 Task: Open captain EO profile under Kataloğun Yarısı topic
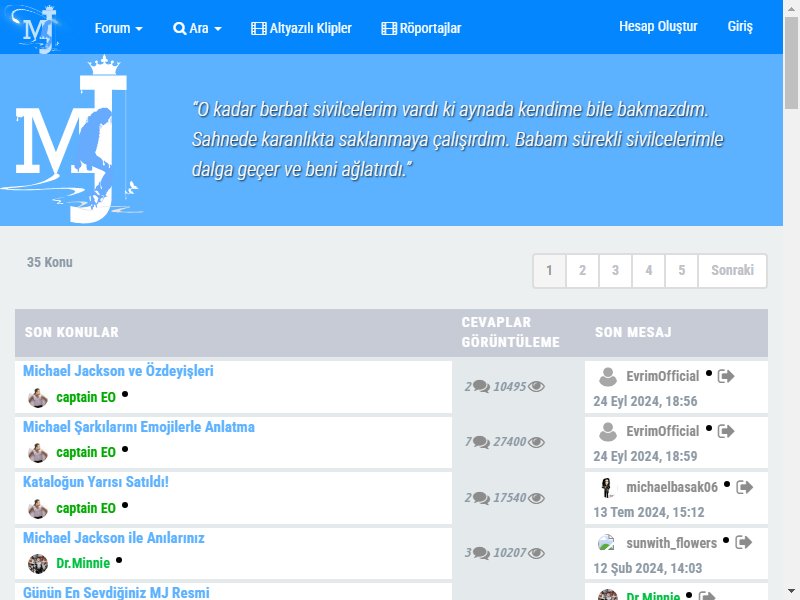tap(86, 509)
